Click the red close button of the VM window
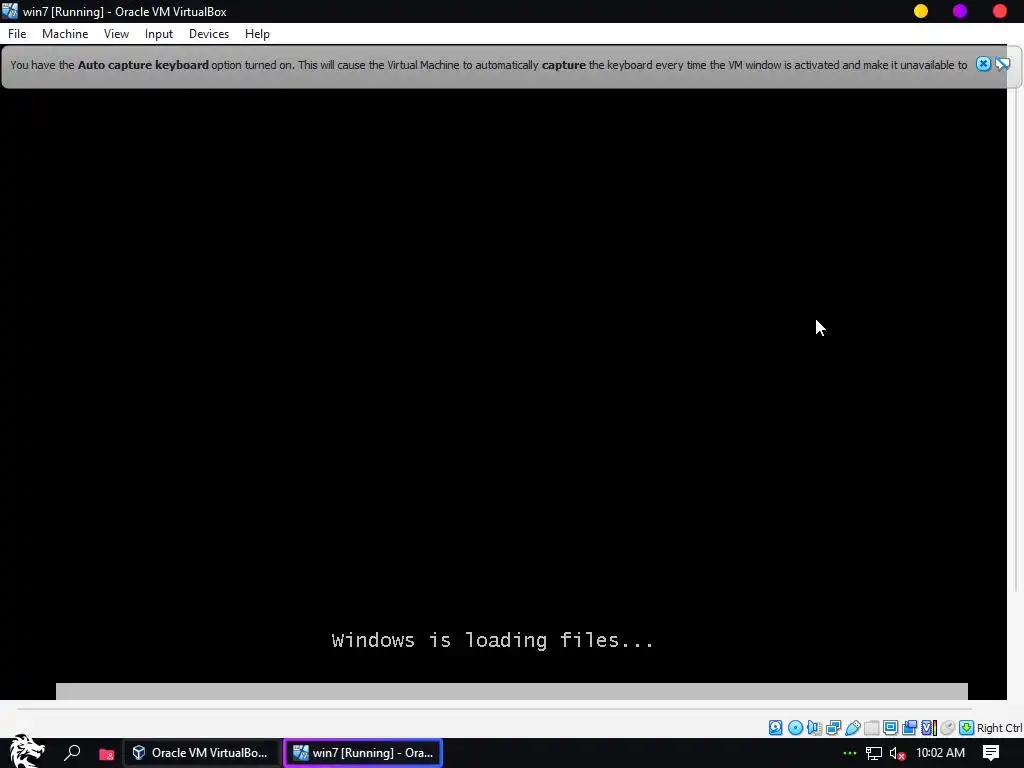 (999, 11)
